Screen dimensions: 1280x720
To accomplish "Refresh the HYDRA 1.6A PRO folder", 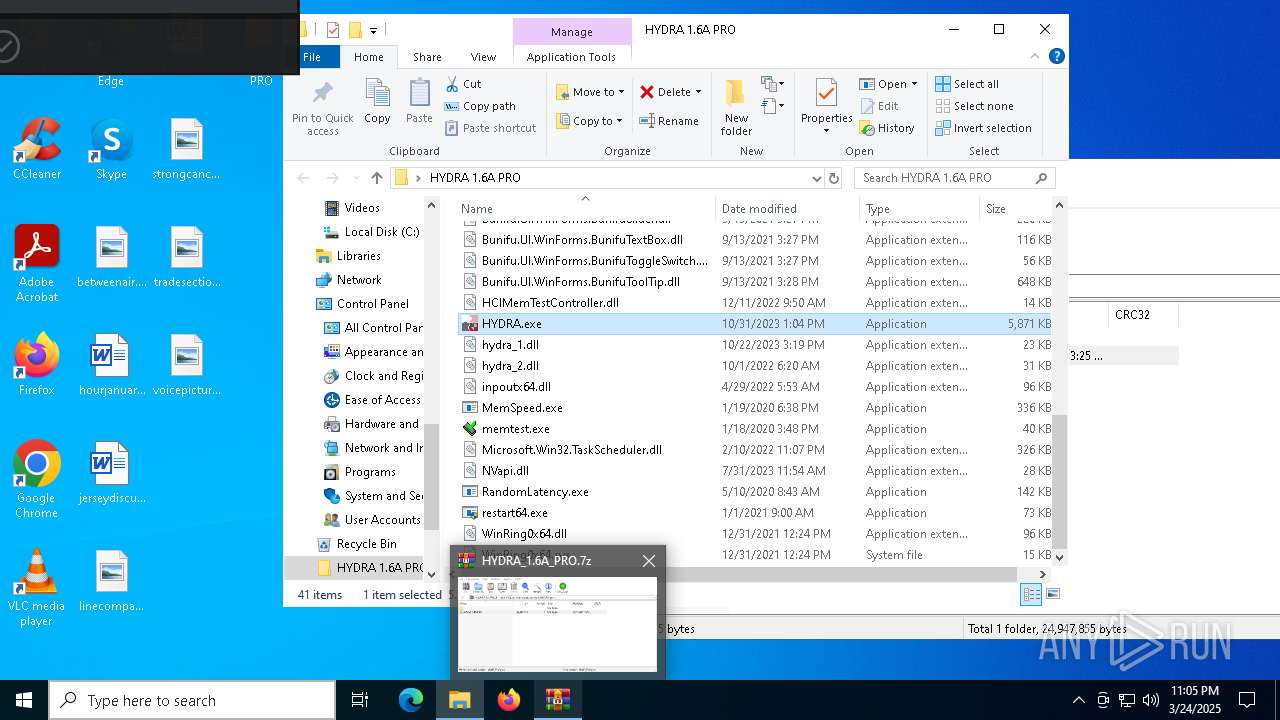I will (x=834, y=178).
